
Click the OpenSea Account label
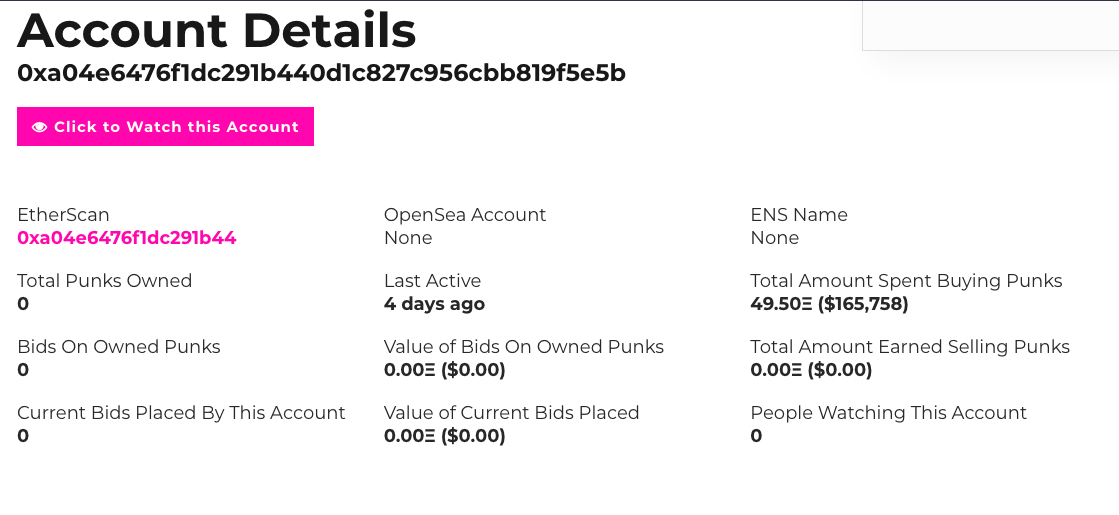[x=465, y=215]
